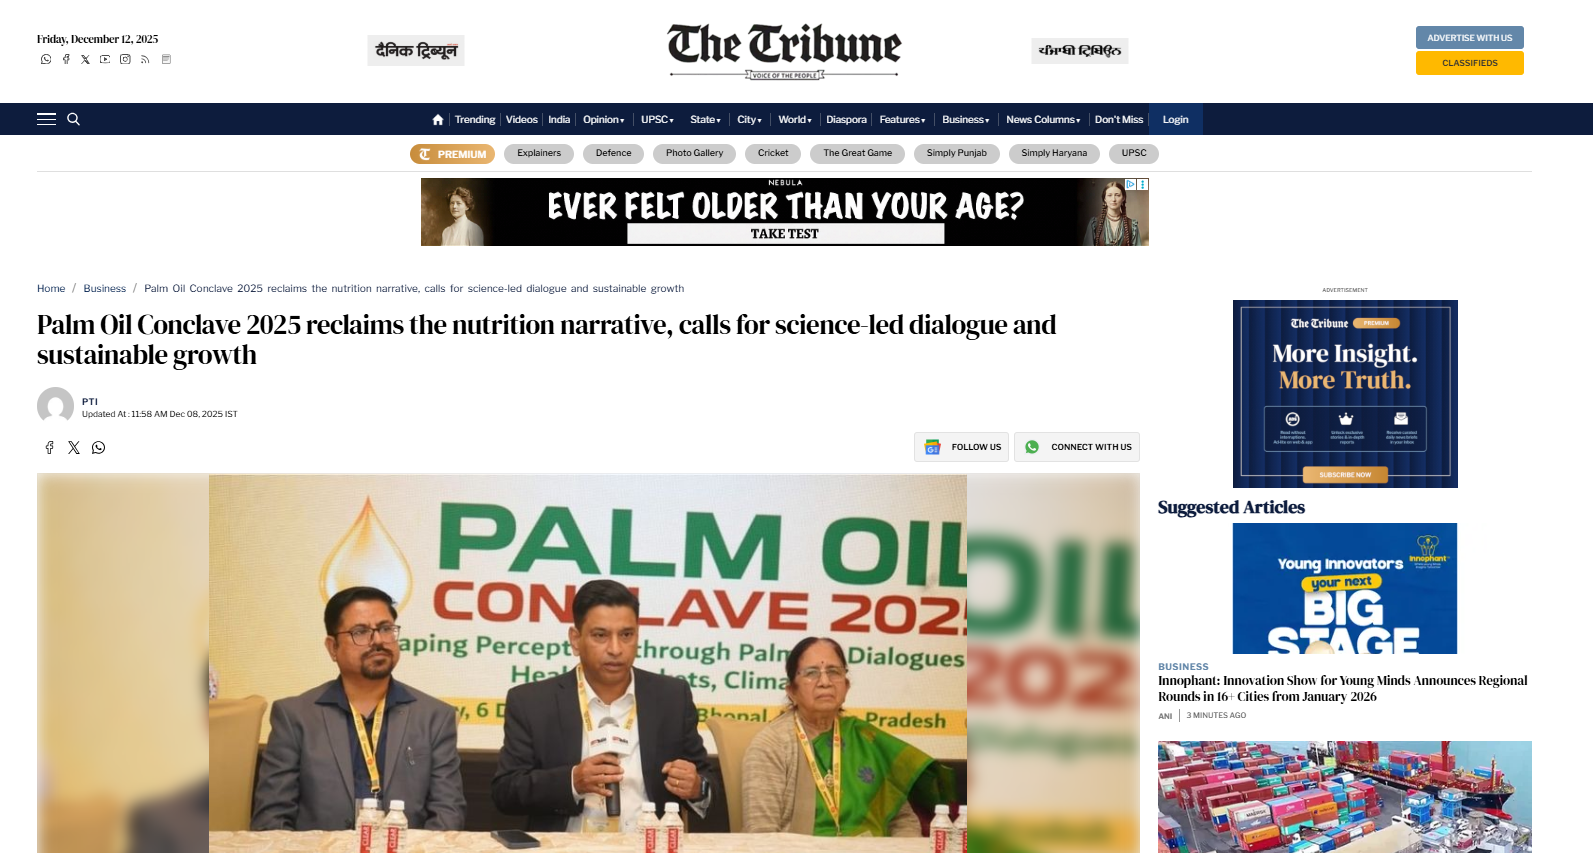The width and height of the screenshot is (1593, 853).
Task: Go to the home icon in navbar
Action: click(438, 119)
